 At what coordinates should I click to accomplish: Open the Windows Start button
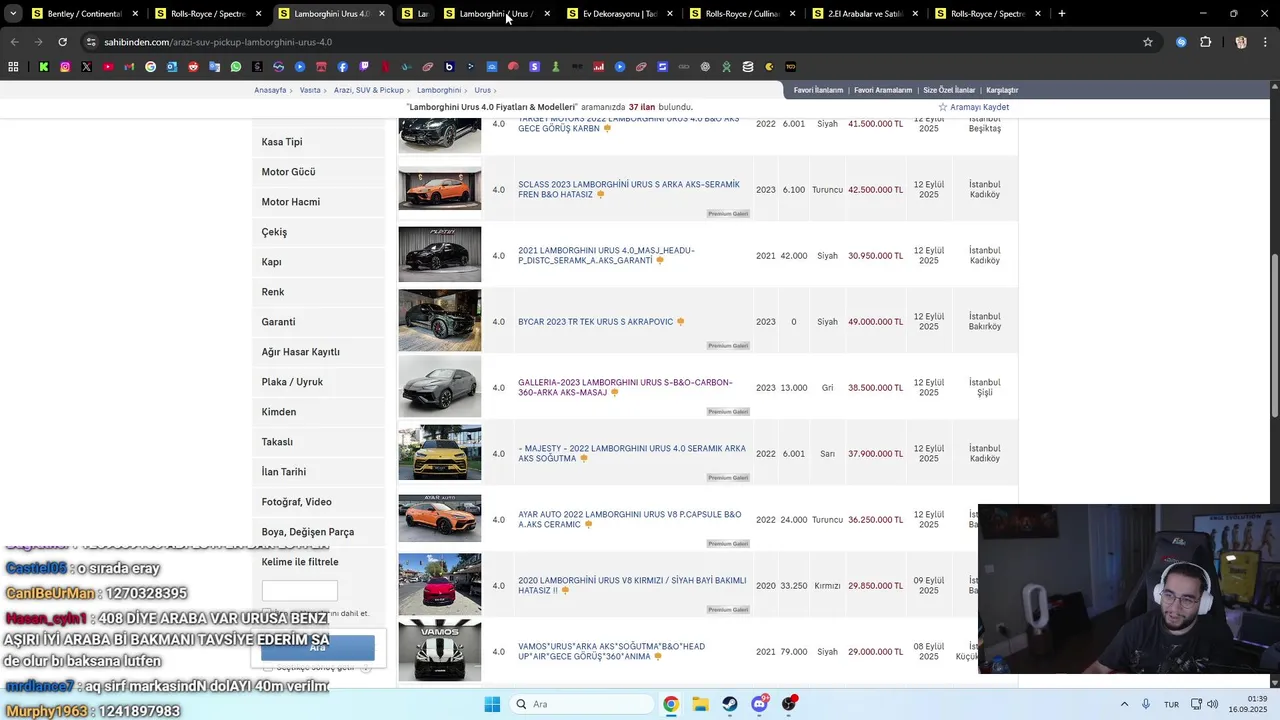click(x=492, y=704)
